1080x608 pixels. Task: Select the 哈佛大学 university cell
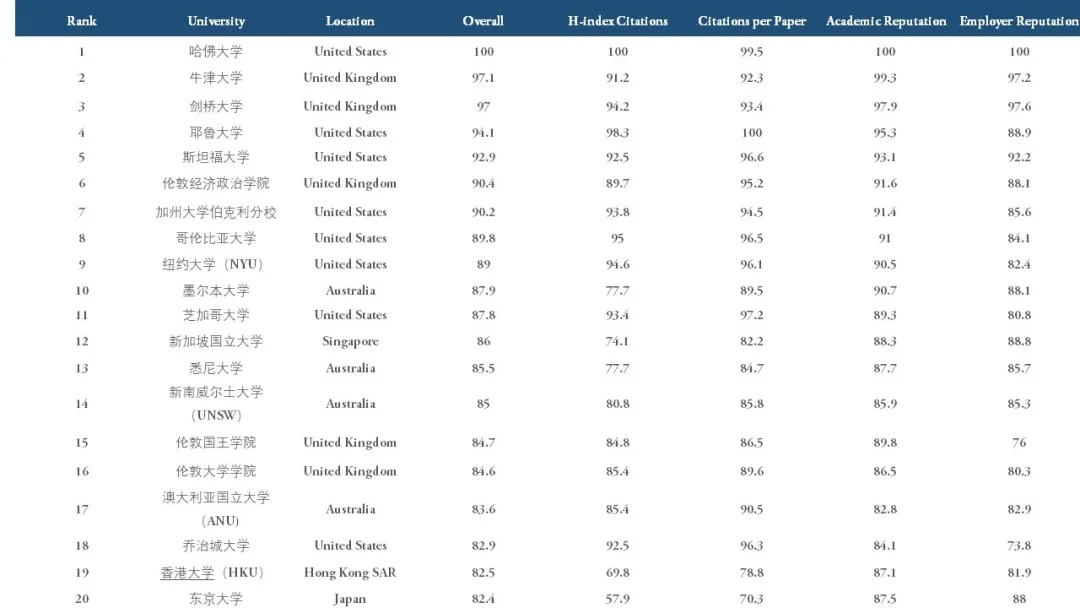[x=216, y=51]
